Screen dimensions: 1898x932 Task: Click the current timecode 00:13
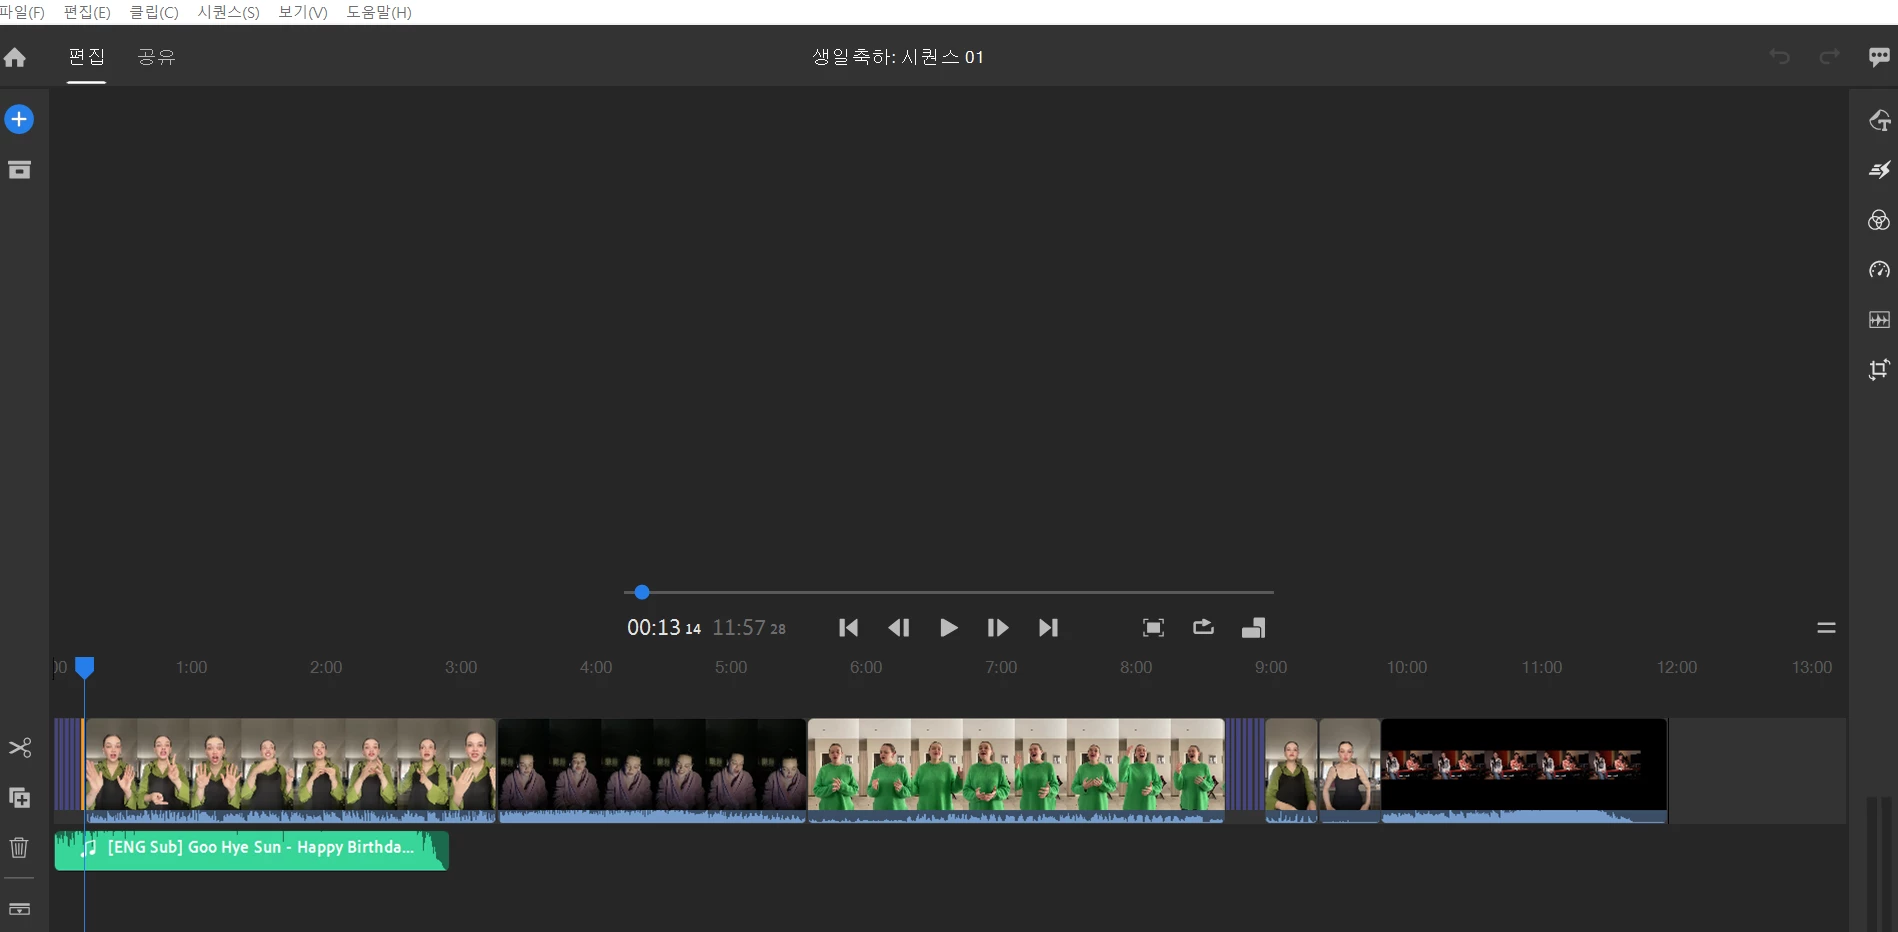coord(653,628)
